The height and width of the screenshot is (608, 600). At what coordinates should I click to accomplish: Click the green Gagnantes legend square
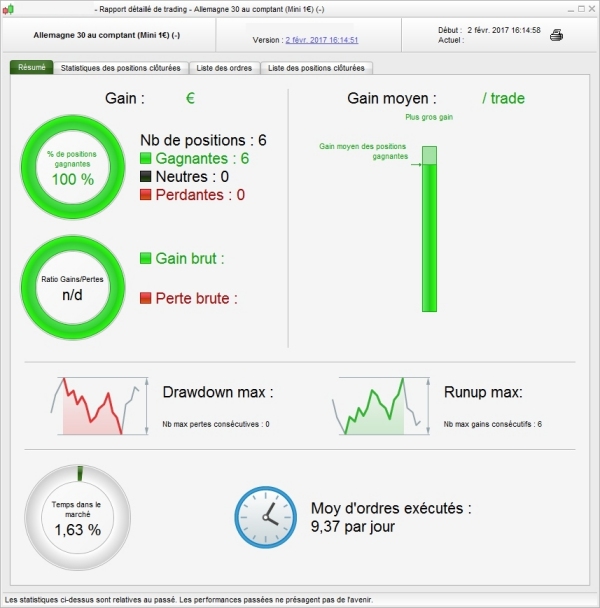[145, 158]
